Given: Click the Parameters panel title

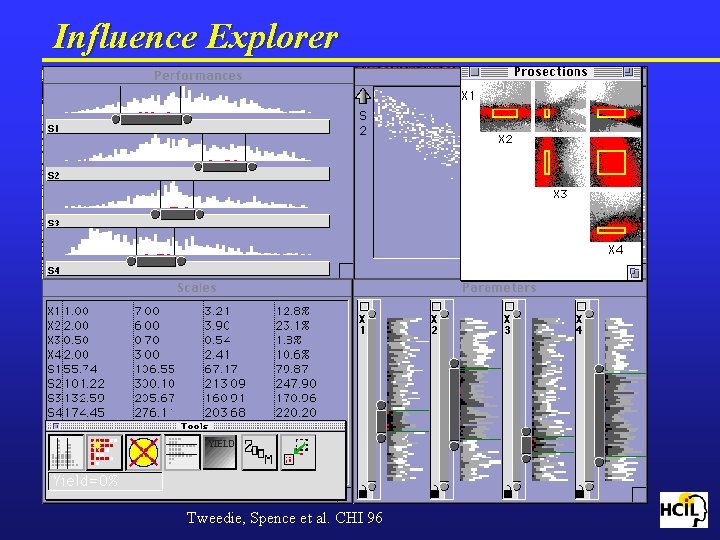Looking at the screenshot, I should pos(499,288).
